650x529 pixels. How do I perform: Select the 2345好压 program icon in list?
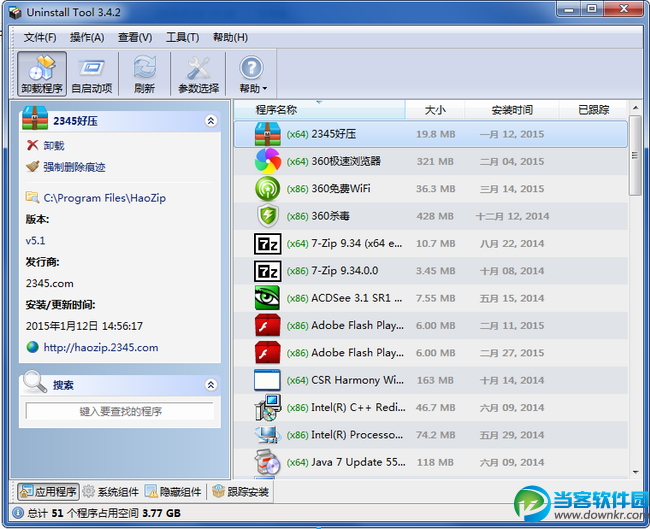267,134
